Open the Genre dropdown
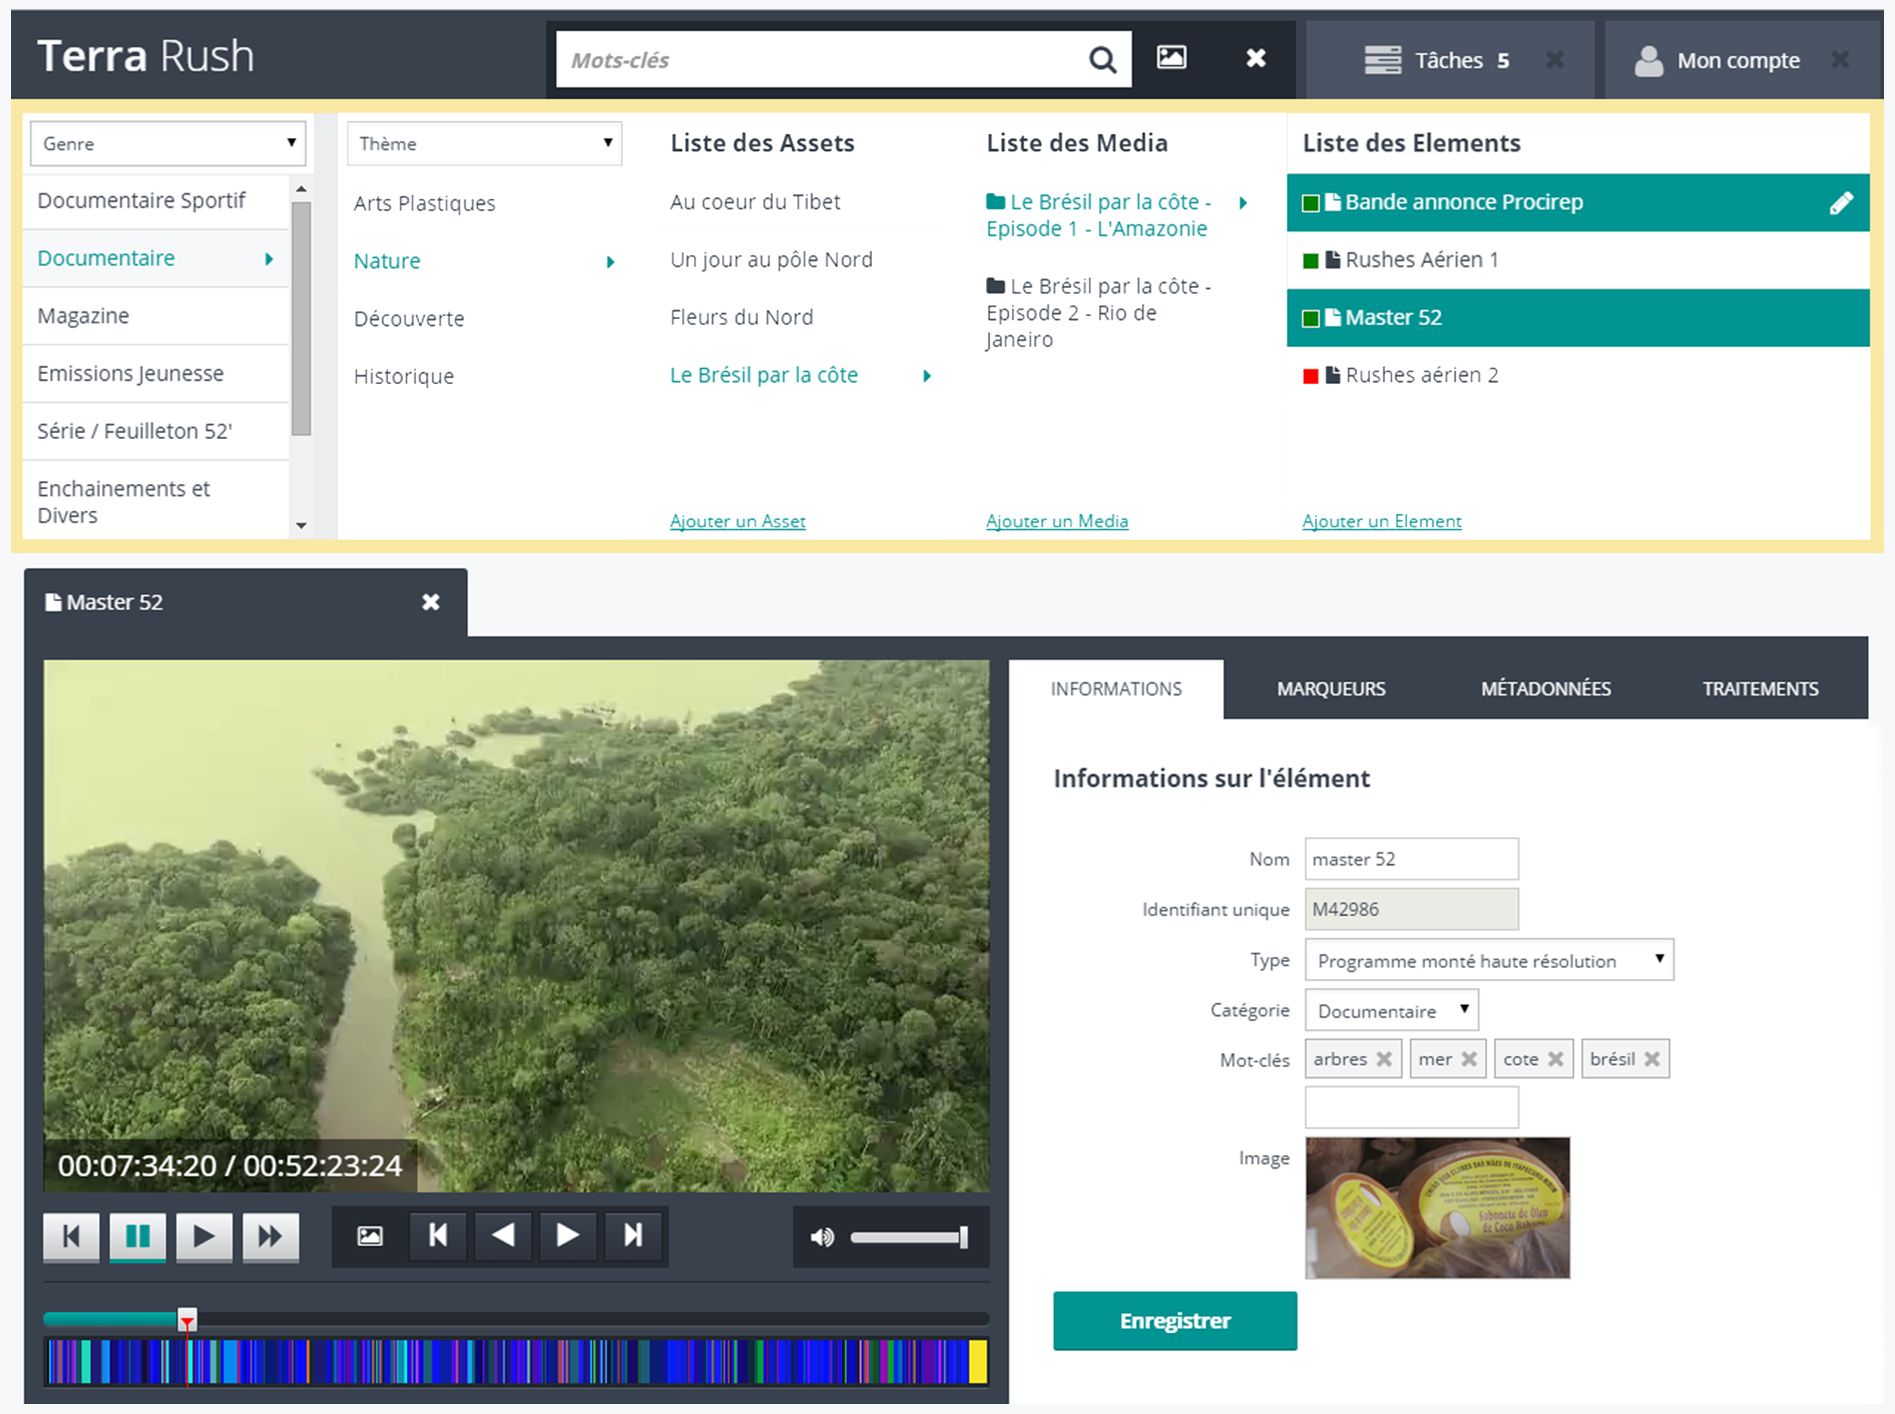 tap(167, 143)
